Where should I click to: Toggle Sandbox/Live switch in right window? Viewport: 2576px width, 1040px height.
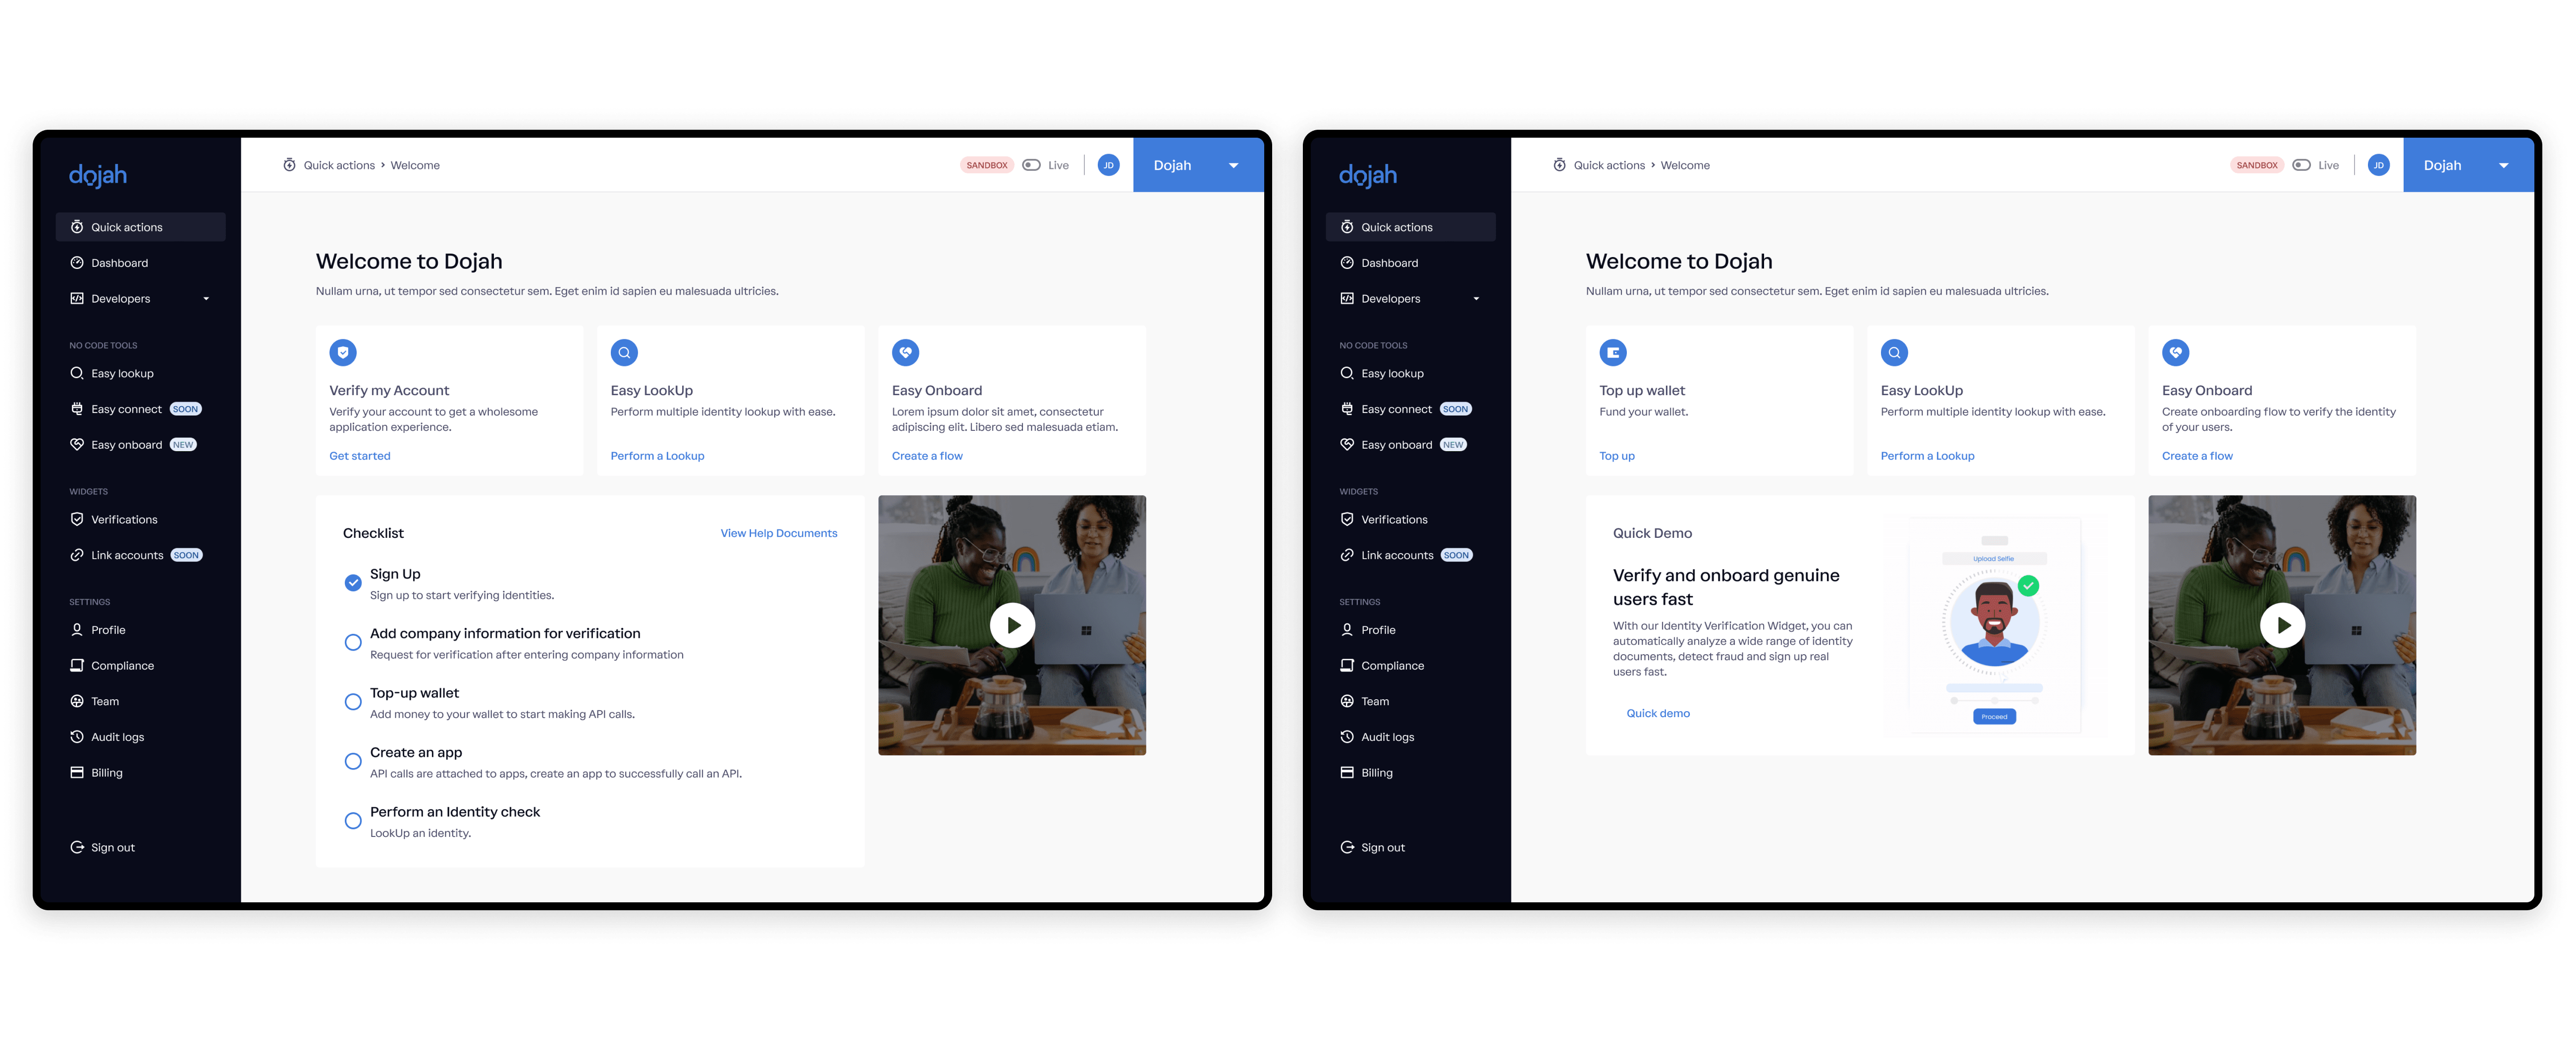2301,165
